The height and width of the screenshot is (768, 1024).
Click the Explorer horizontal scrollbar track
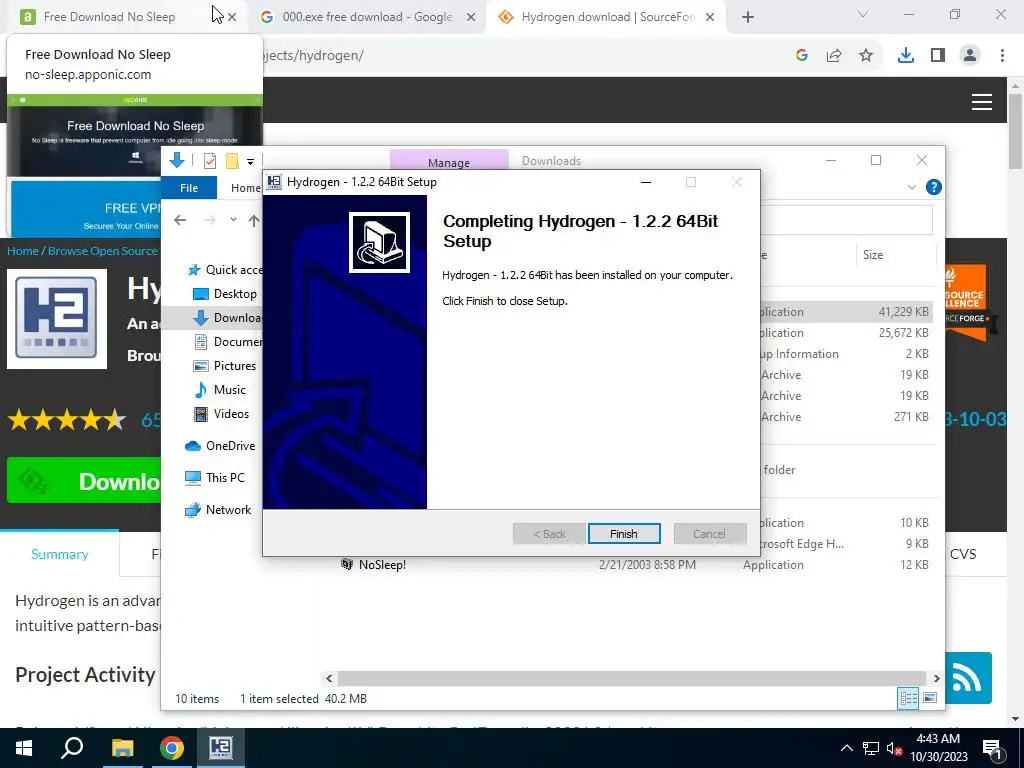[x=632, y=678]
